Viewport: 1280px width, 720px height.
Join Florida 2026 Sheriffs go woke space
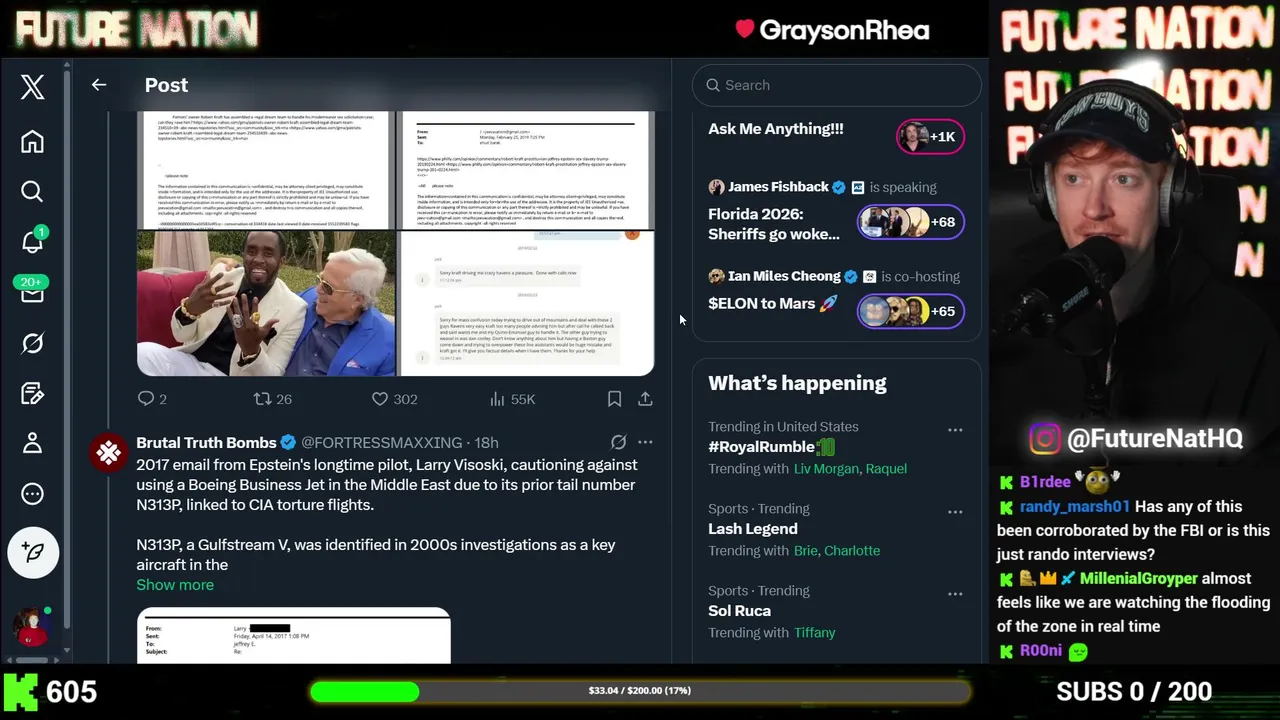coord(774,224)
